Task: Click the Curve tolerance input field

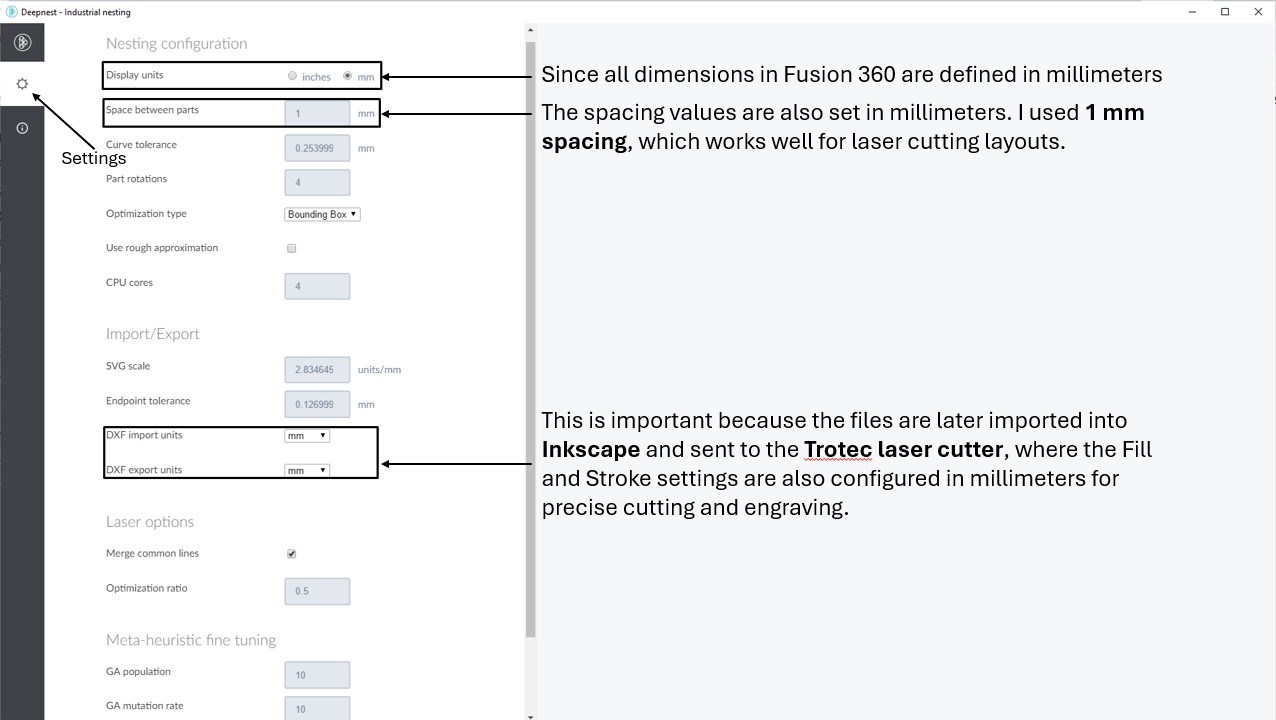Action: pos(317,148)
